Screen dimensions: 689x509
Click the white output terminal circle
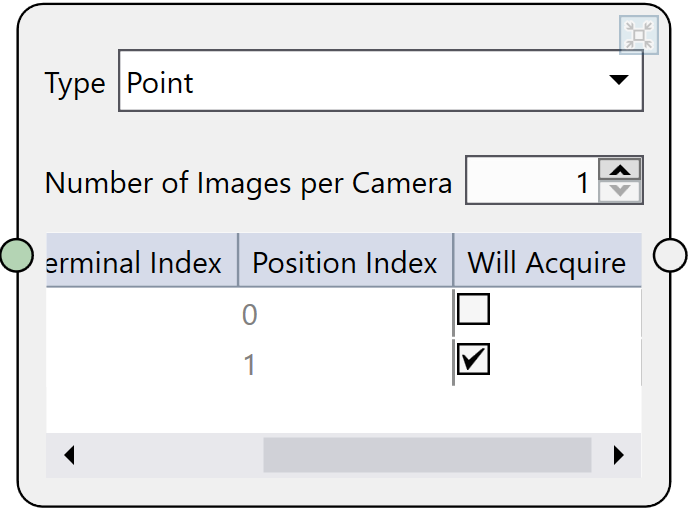[670, 255]
